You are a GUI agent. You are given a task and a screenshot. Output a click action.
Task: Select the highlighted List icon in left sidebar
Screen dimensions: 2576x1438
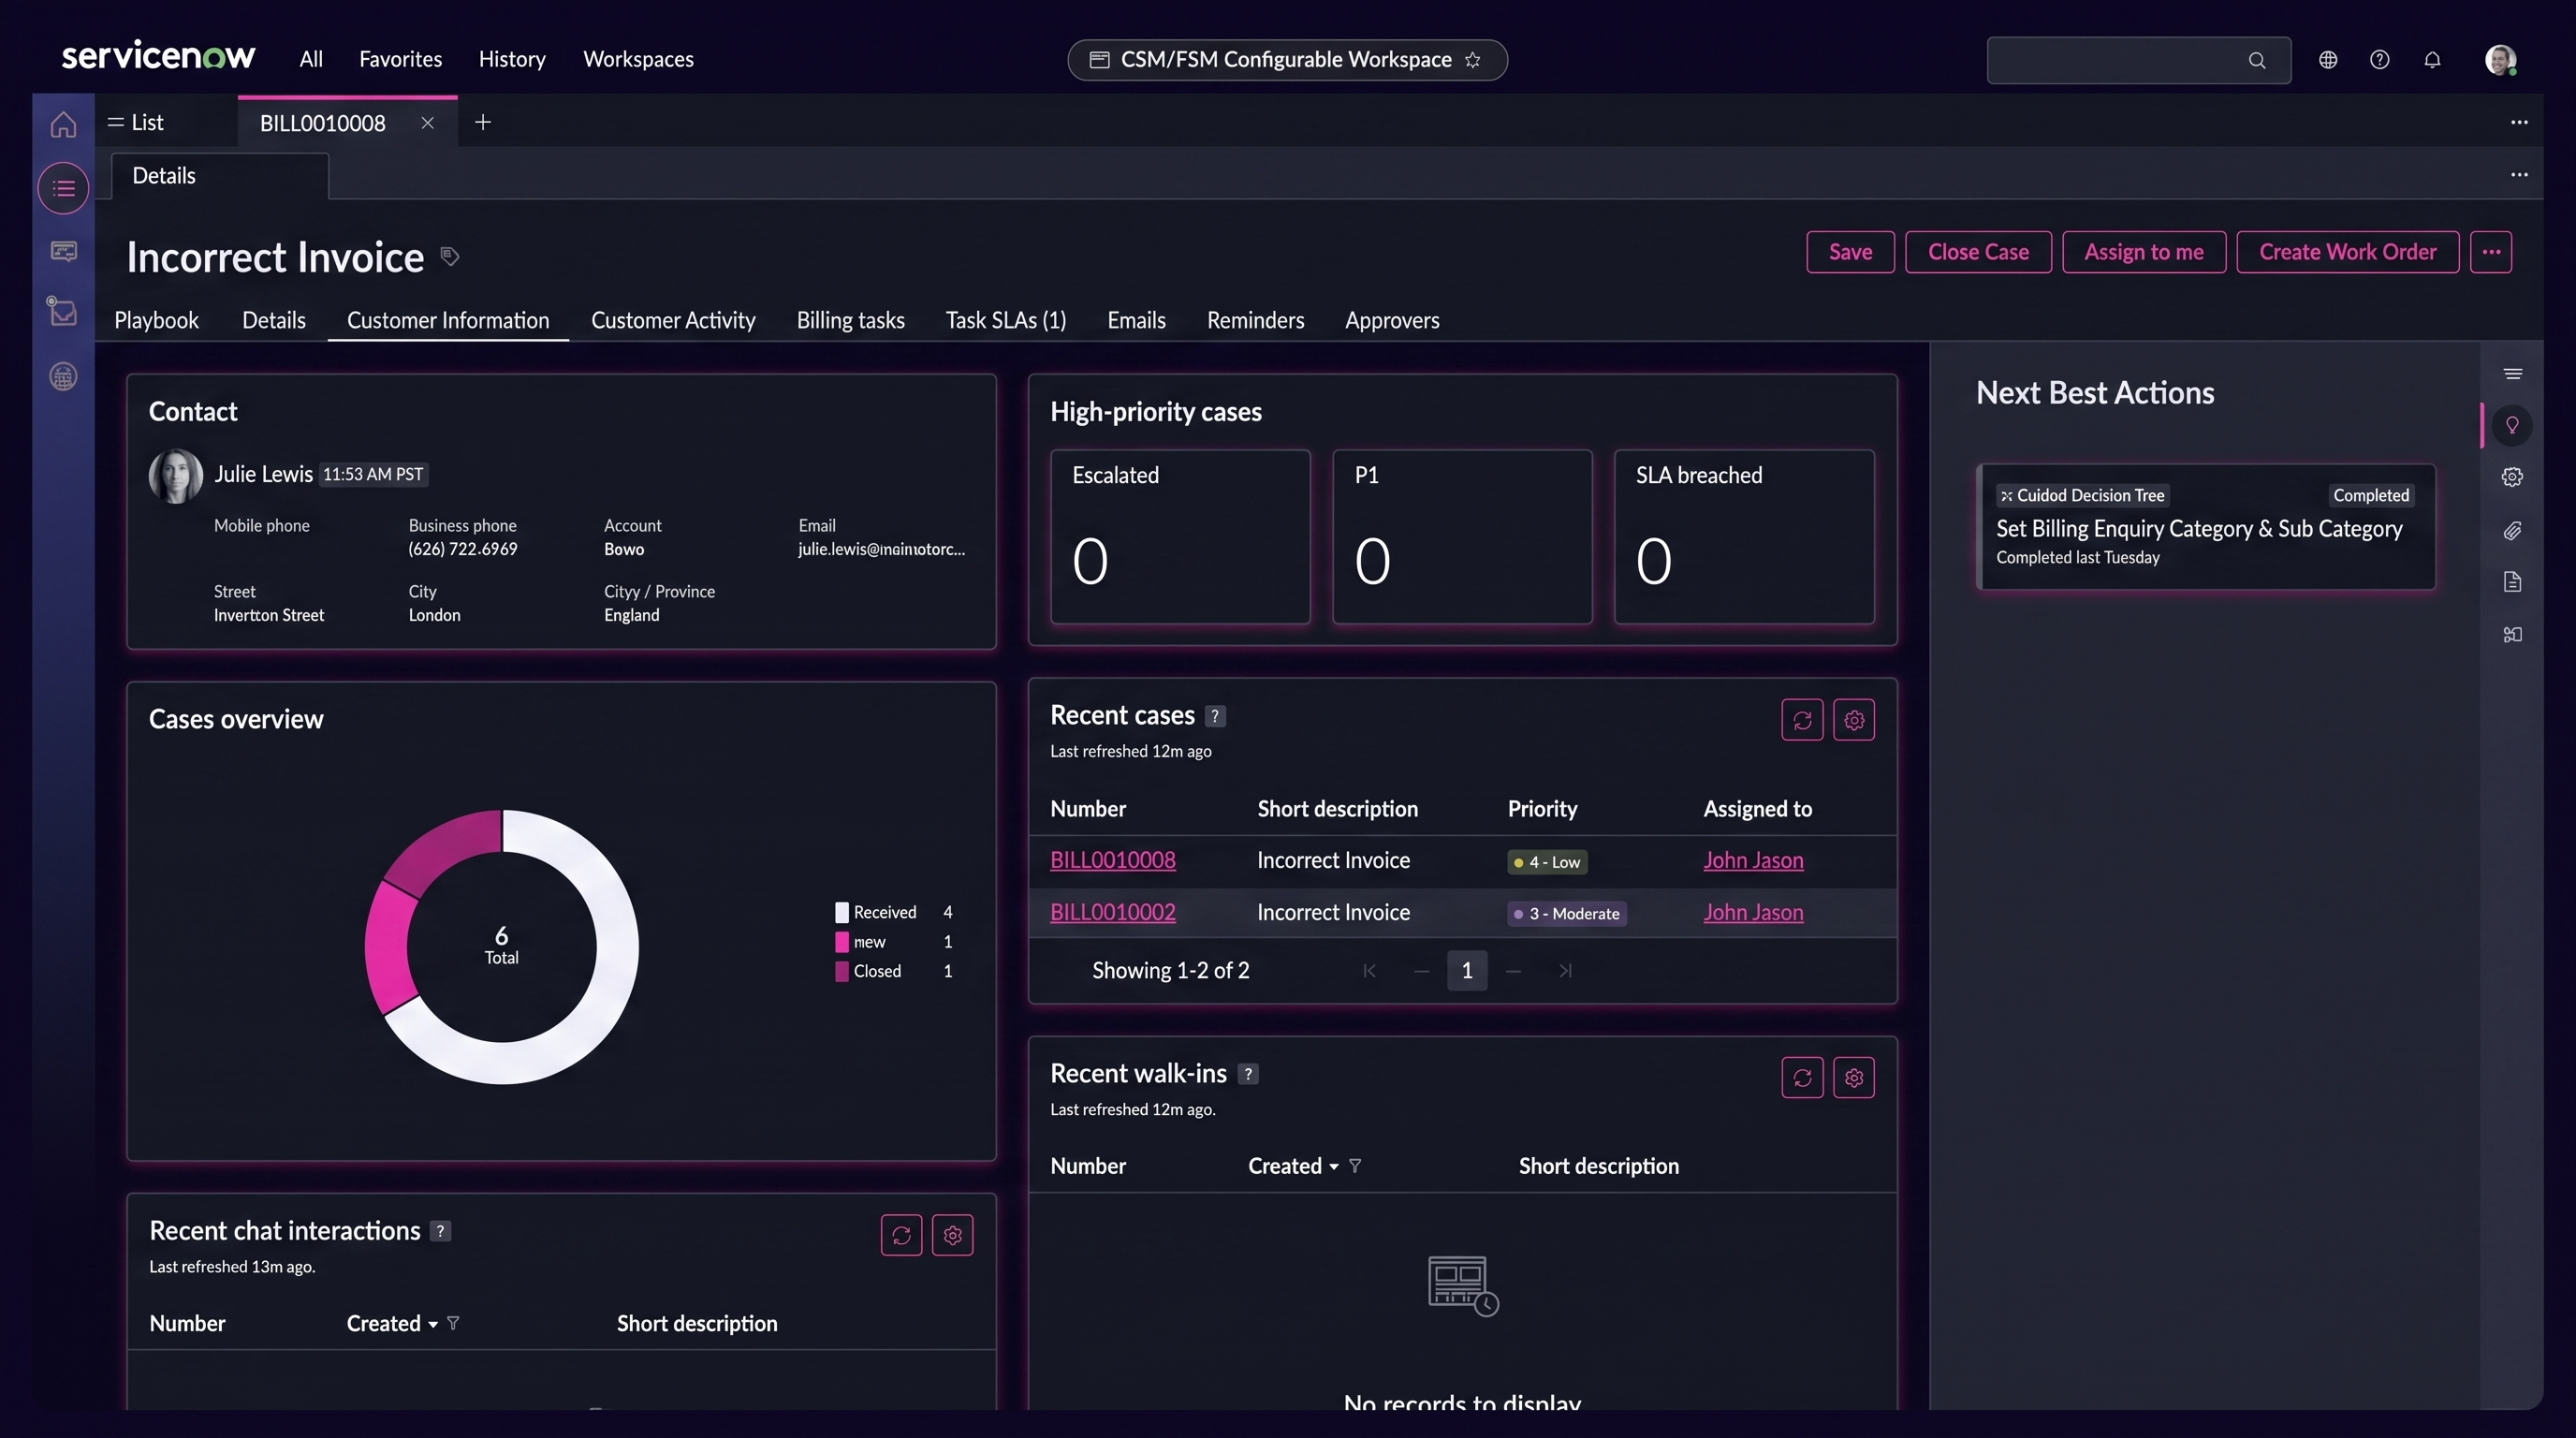tap(63, 188)
